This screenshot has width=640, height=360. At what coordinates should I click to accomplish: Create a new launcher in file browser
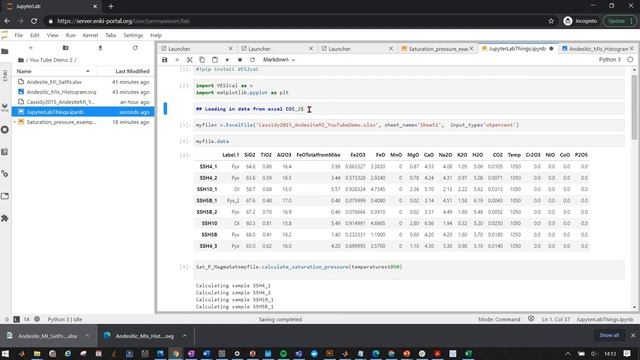tap(31, 48)
